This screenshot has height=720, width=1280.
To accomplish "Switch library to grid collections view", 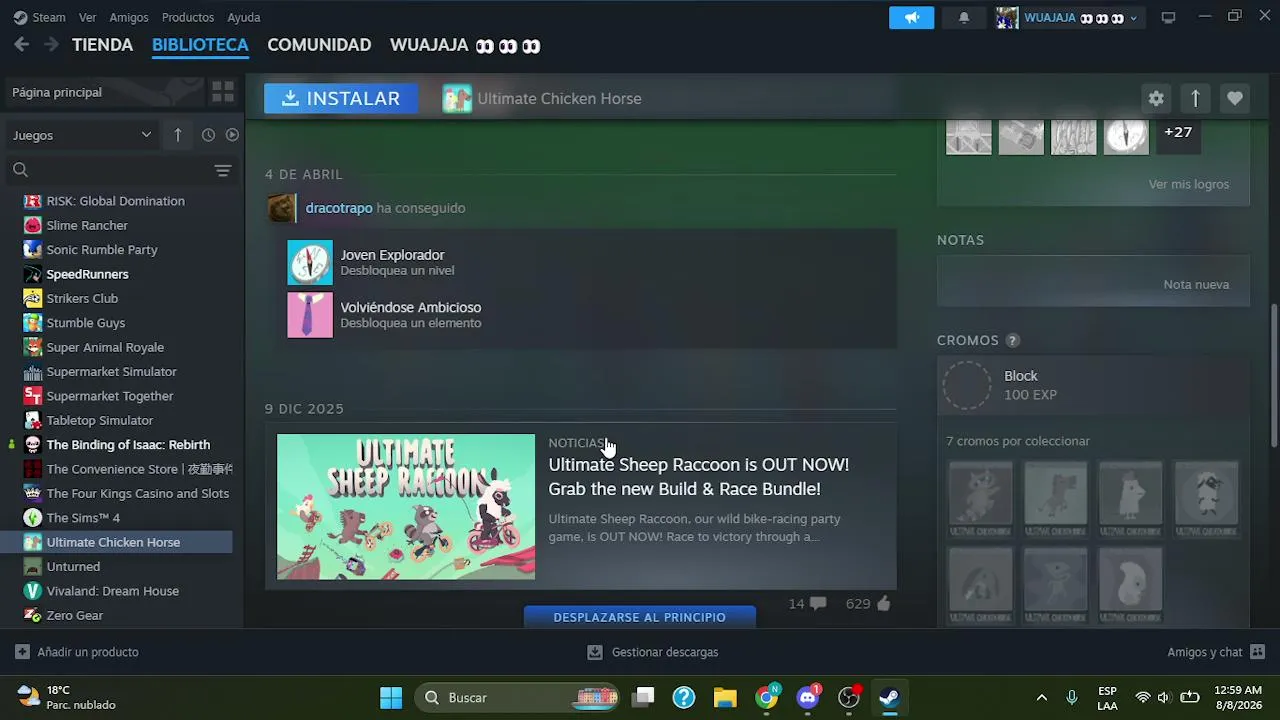I will [x=223, y=92].
